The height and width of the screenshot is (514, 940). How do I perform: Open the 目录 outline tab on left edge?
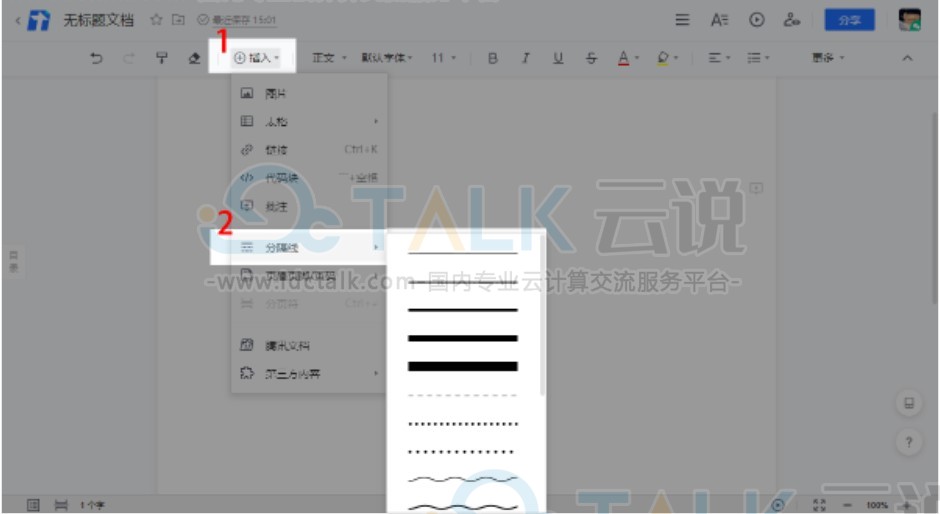[13, 262]
